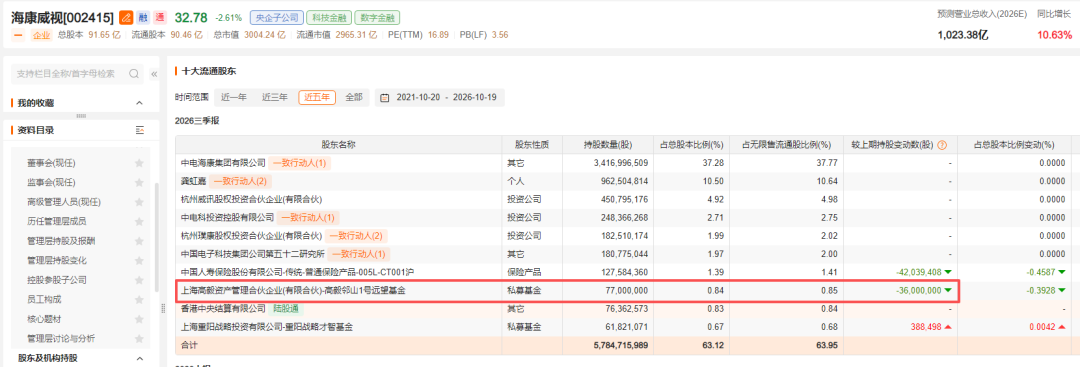Click 杭州威讯股权投资合伙企业(有限合伙) shareholder name
Image resolution: width=1080 pixels, height=367 pixels.
click(251, 200)
